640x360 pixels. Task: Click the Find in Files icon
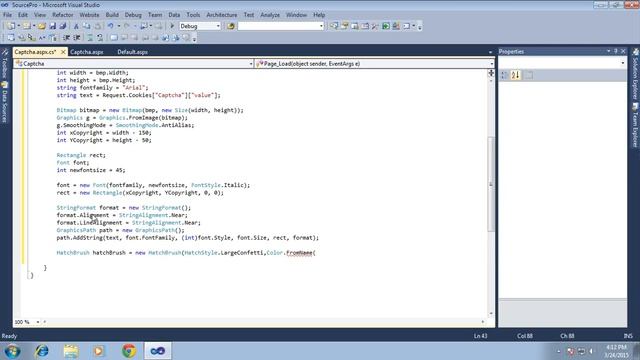[x=231, y=26]
